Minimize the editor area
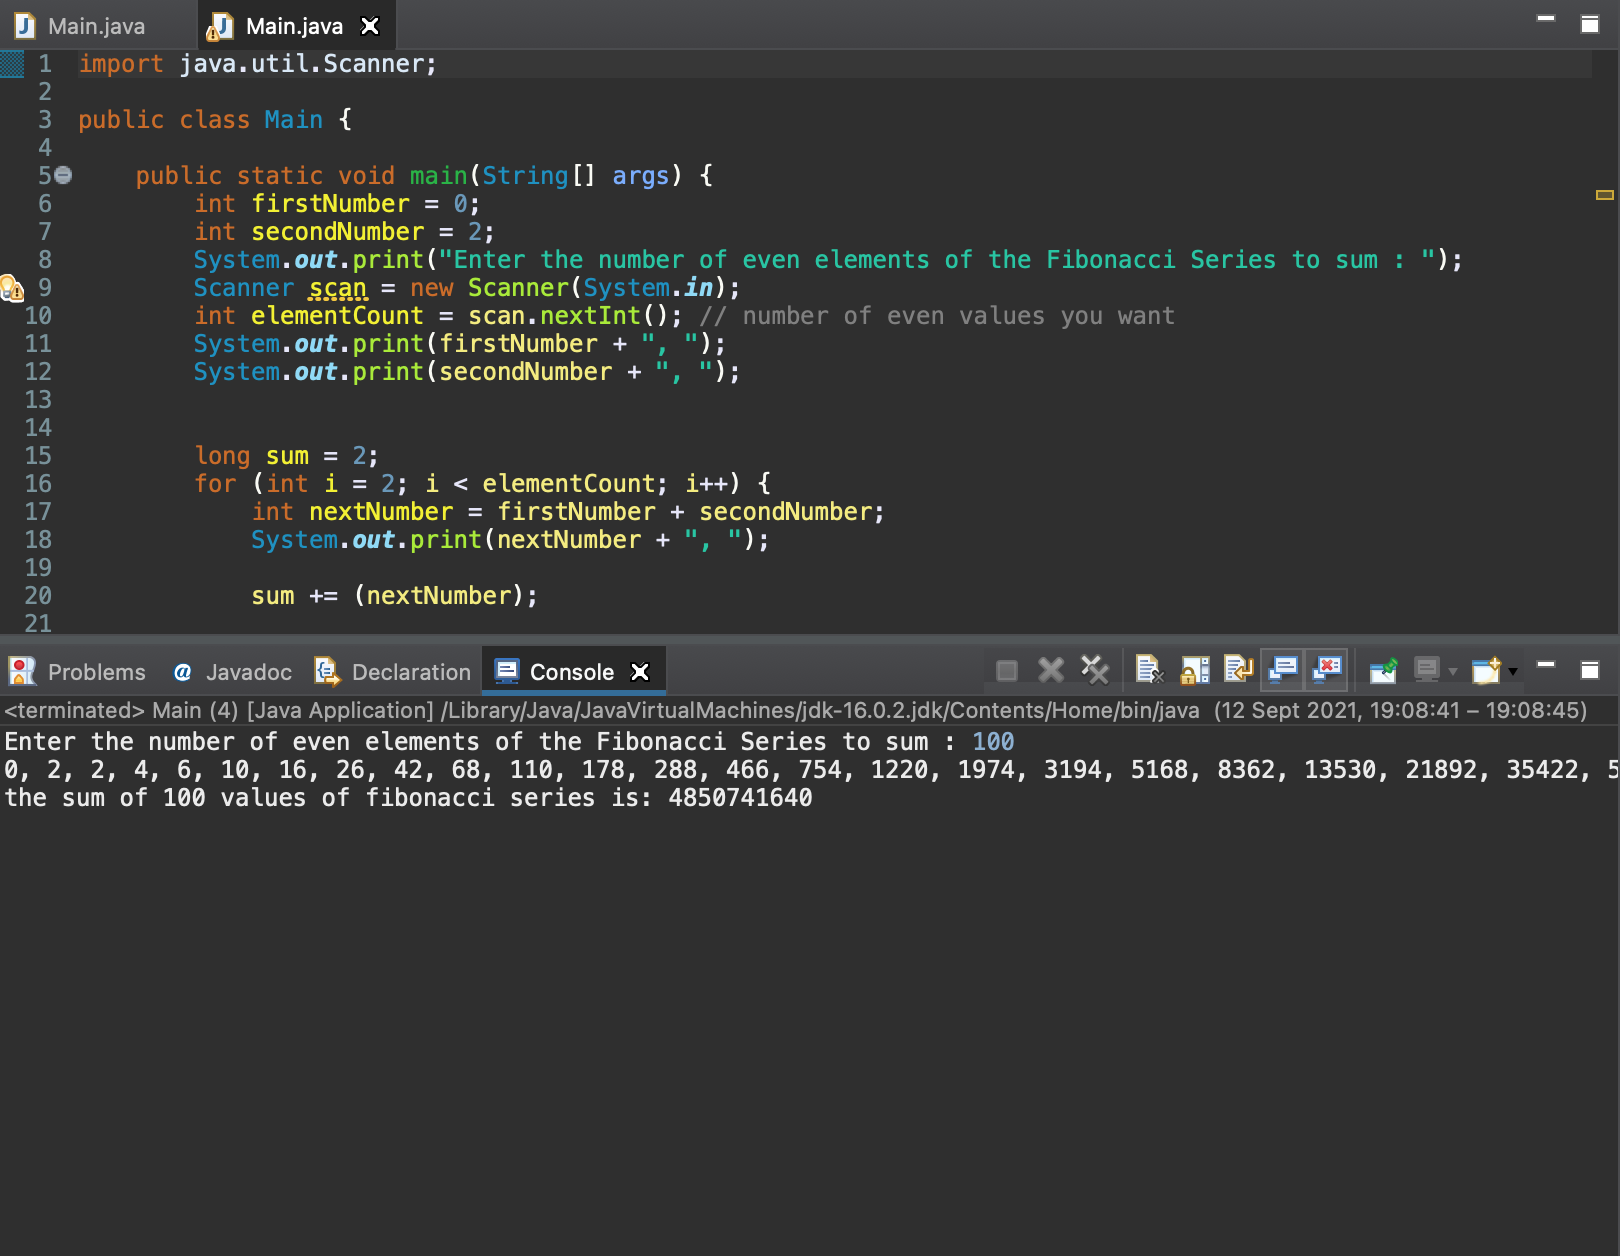The height and width of the screenshot is (1256, 1620). [x=1546, y=18]
